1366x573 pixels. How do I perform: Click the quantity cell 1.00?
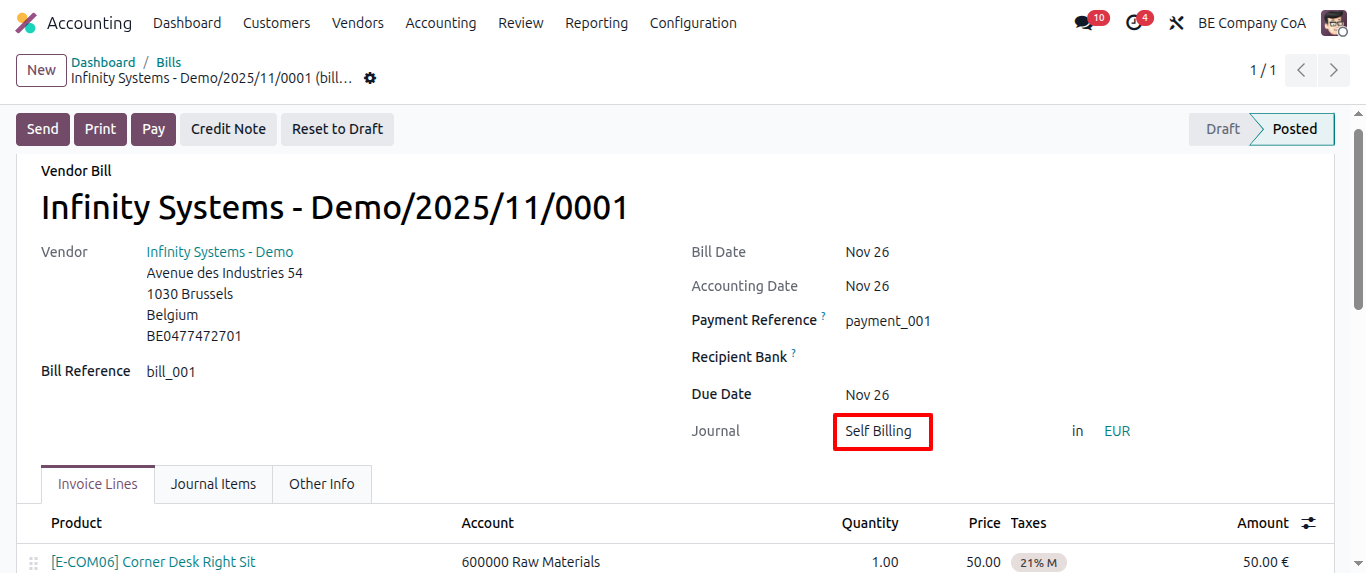(885, 562)
